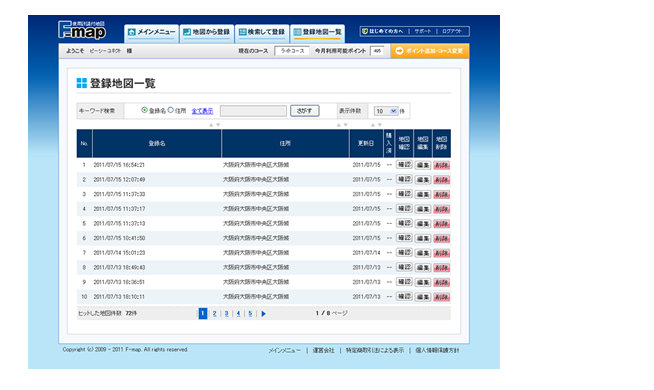Click the 登録名 column header
The width and height of the screenshot is (654, 390).
[x=157, y=143]
